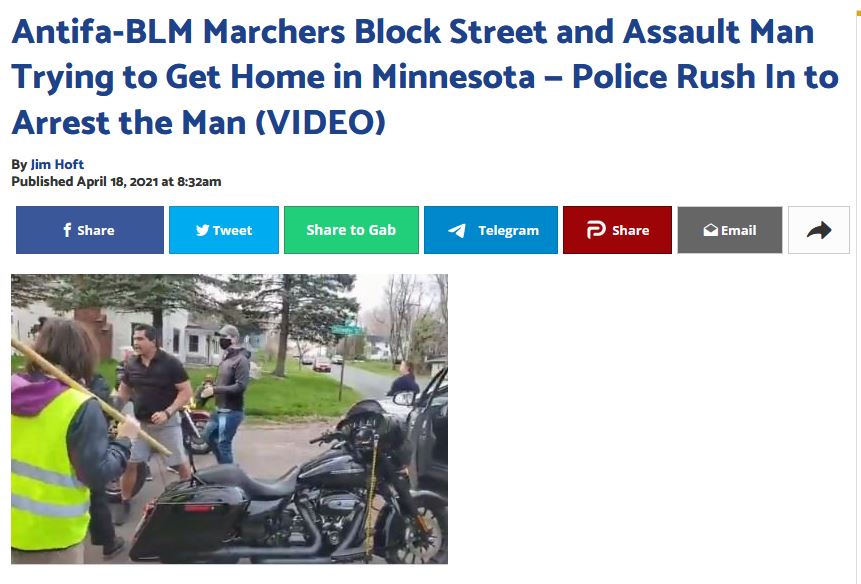The width and height of the screenshot is (861, 584).
Task: Click the Twitter bird icon
Action: coord(203,230)
